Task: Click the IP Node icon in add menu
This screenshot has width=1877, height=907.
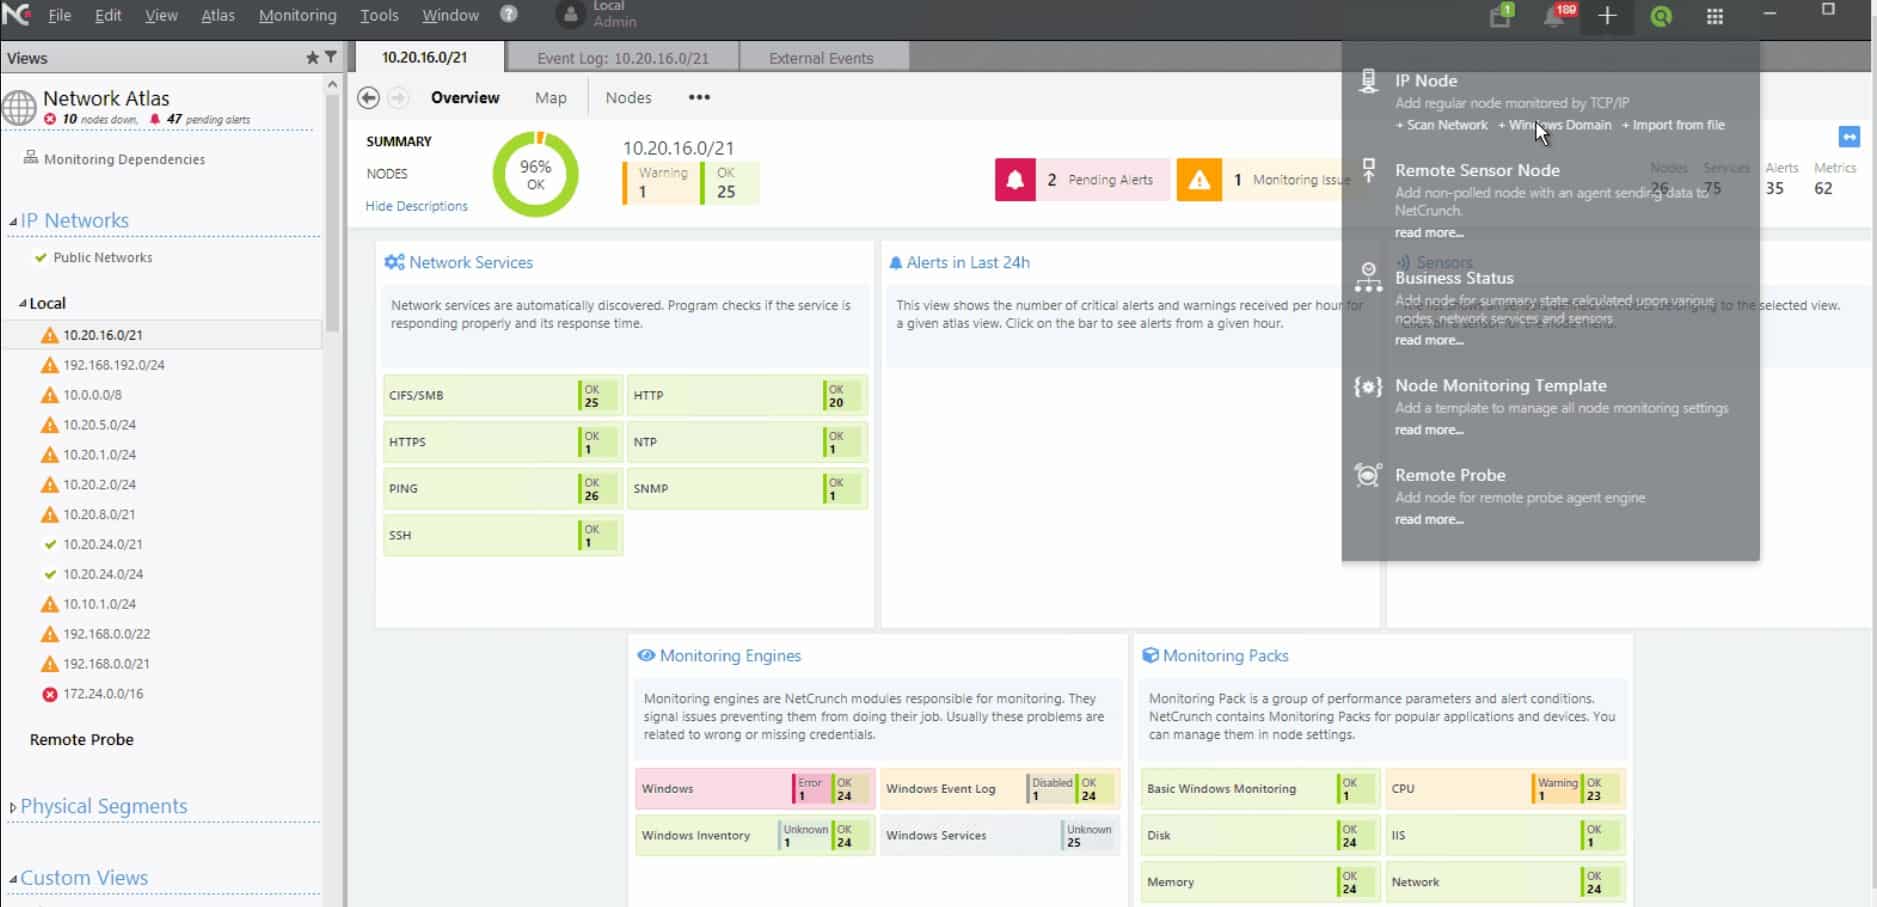Action: click(x=1368, y=81)
